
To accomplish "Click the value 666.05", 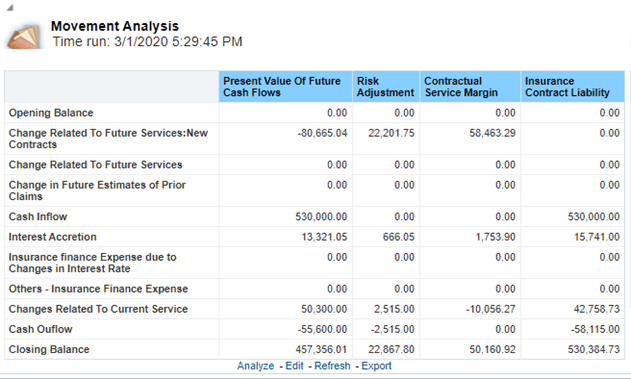I will [x=398, y=237].
